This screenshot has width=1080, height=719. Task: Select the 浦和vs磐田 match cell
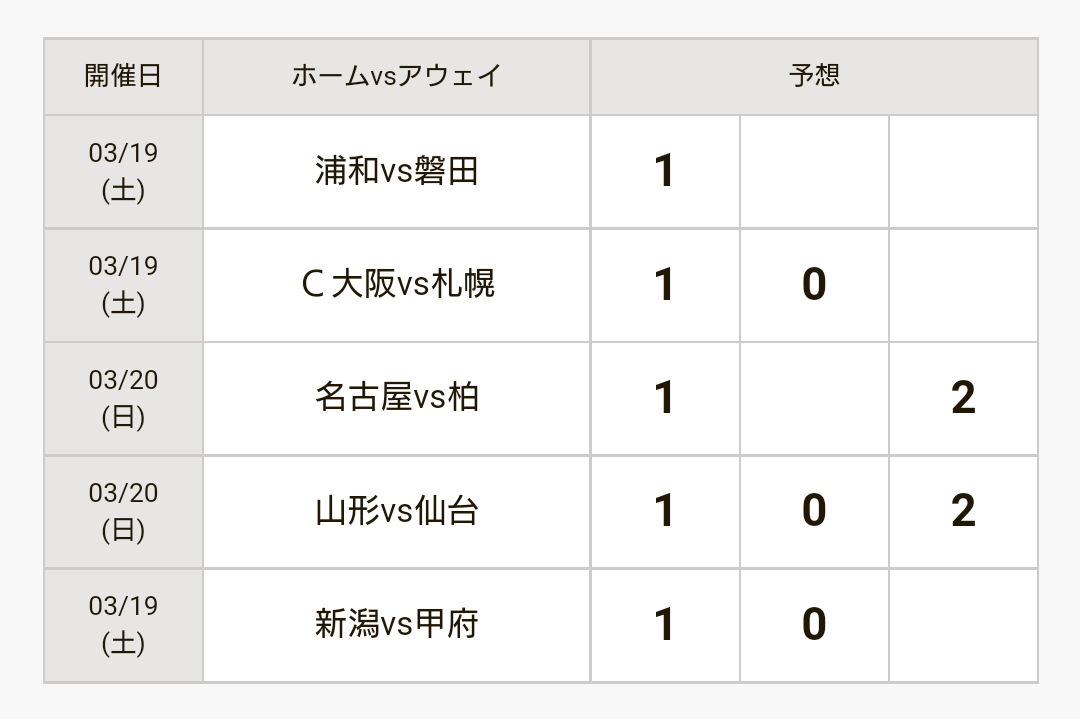[x=397, y=171]
